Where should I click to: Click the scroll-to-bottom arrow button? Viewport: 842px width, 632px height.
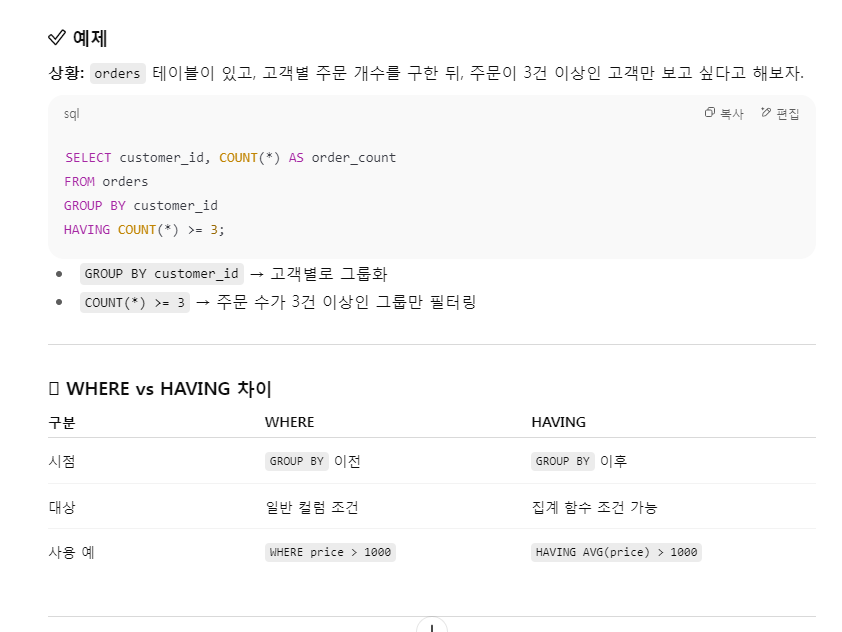[x=432, y=626]
